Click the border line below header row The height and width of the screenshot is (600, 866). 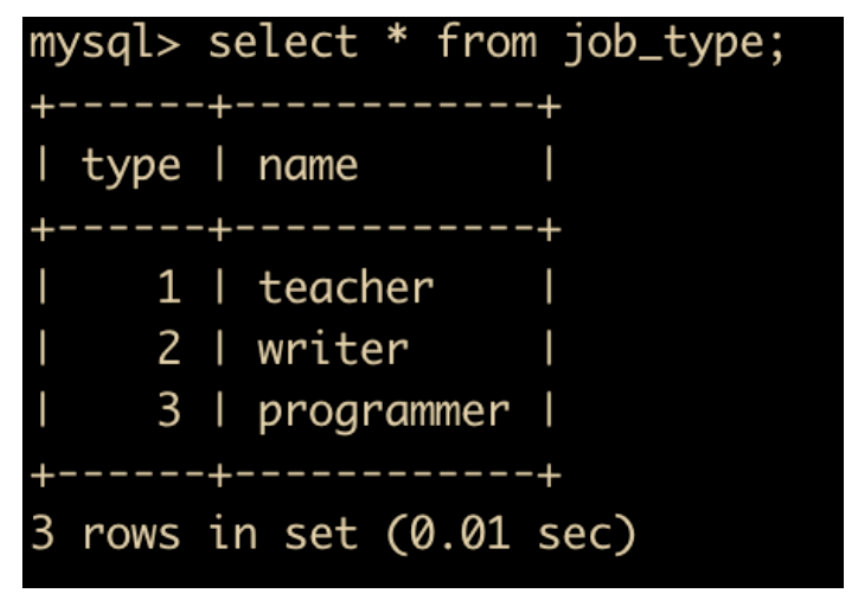point(295,229)
